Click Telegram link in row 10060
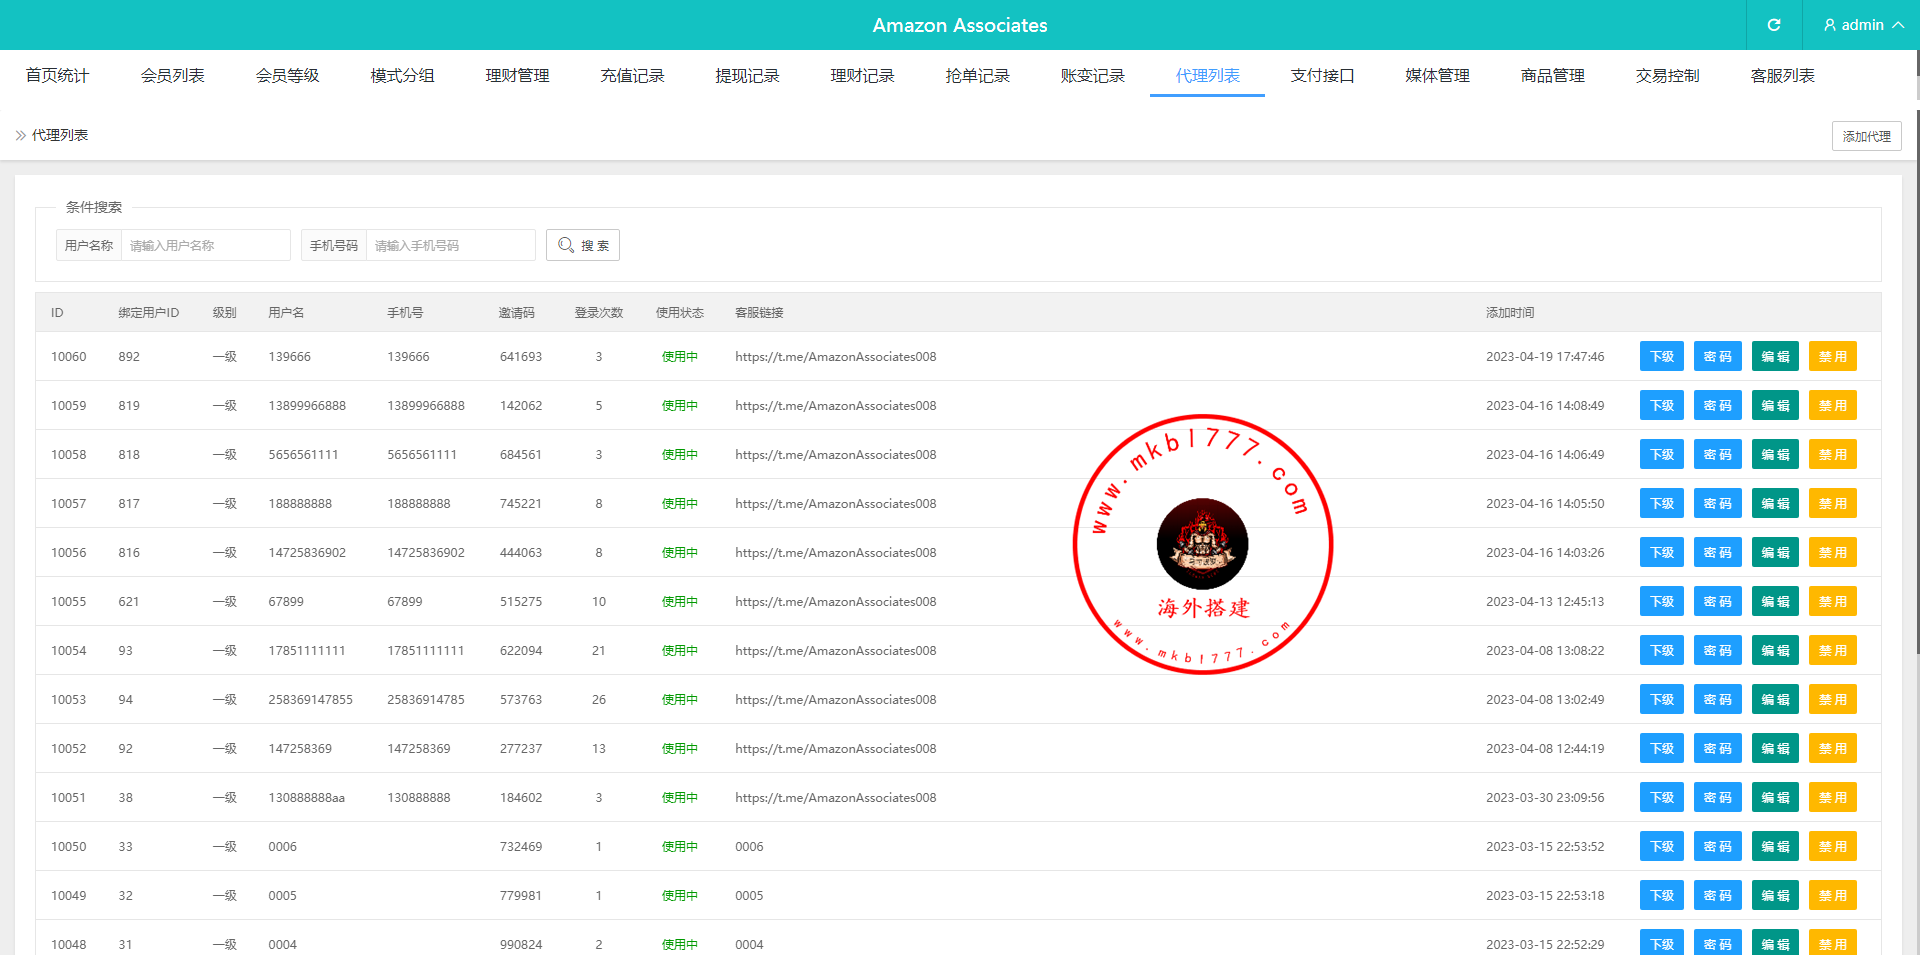1920x955 pixels. 835,356
